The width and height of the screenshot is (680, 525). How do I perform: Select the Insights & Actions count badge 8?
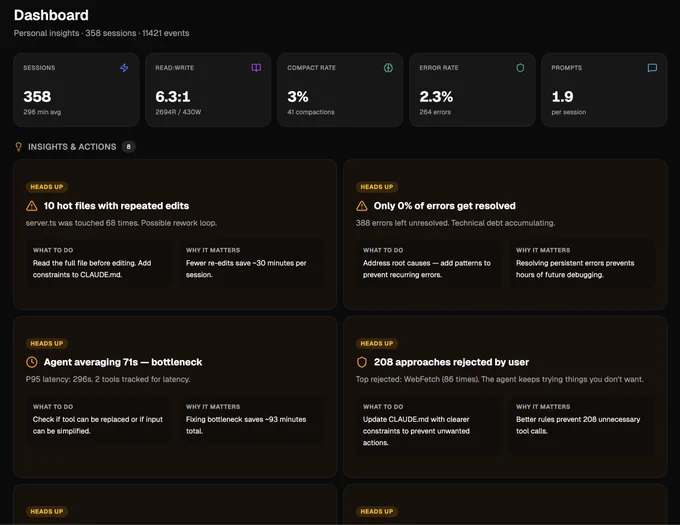click(x=128, y=147)
